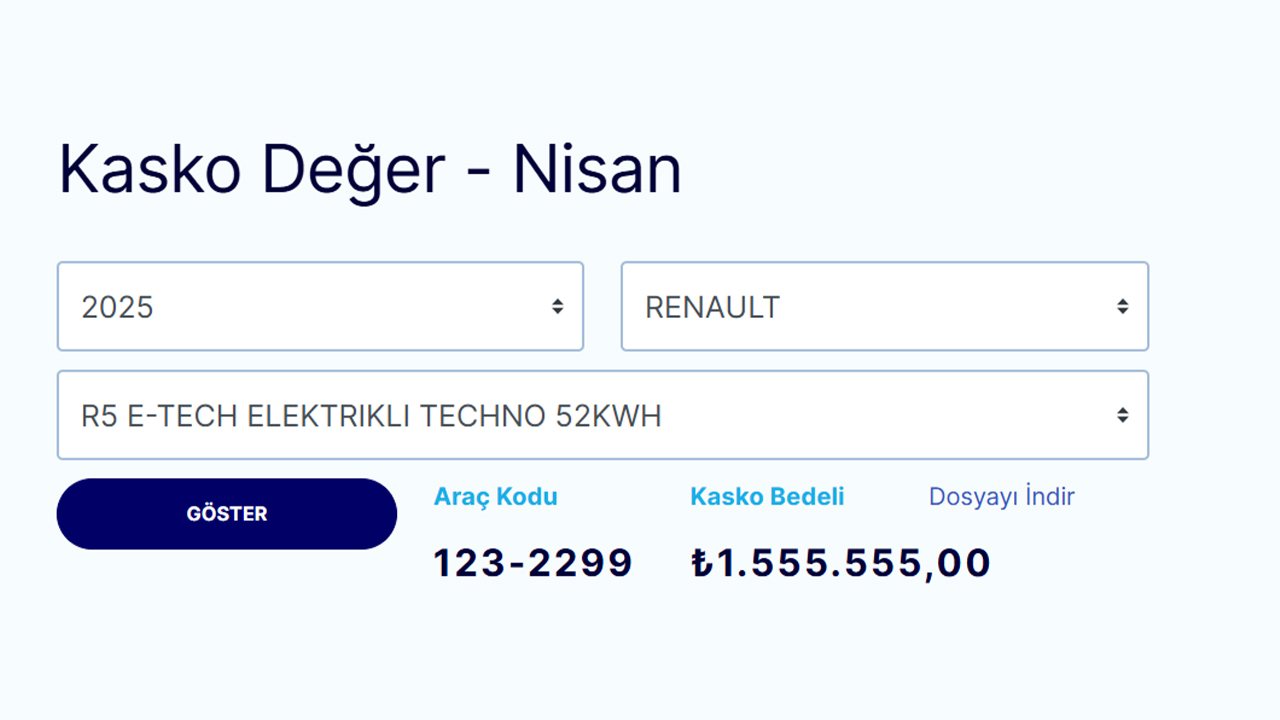
Task: Click the Araç Kodu label
Action: pos(495,497)
